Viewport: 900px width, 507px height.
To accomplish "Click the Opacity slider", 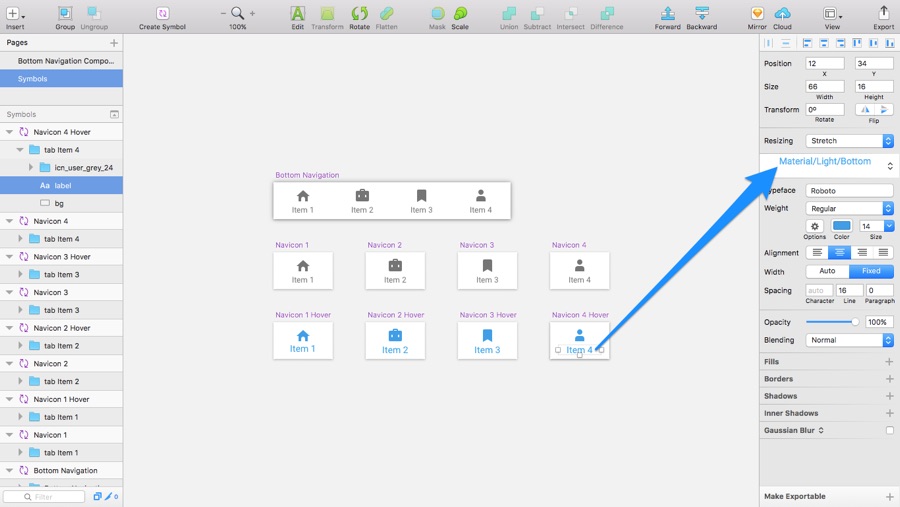I will coord(832,322).
